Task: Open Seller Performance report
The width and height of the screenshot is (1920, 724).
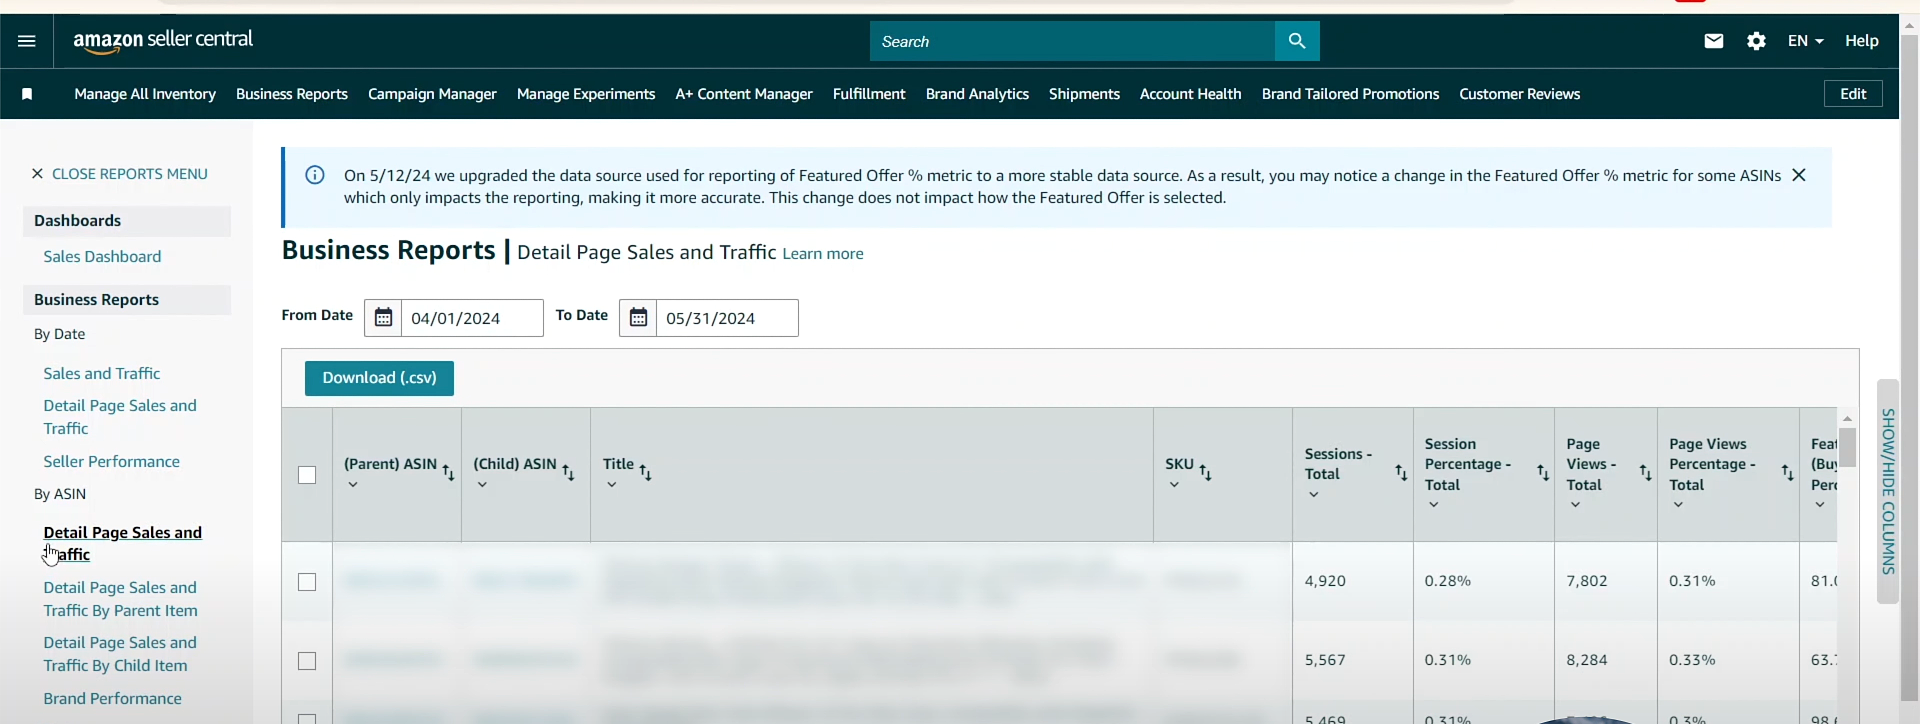Action: (112, 462)
